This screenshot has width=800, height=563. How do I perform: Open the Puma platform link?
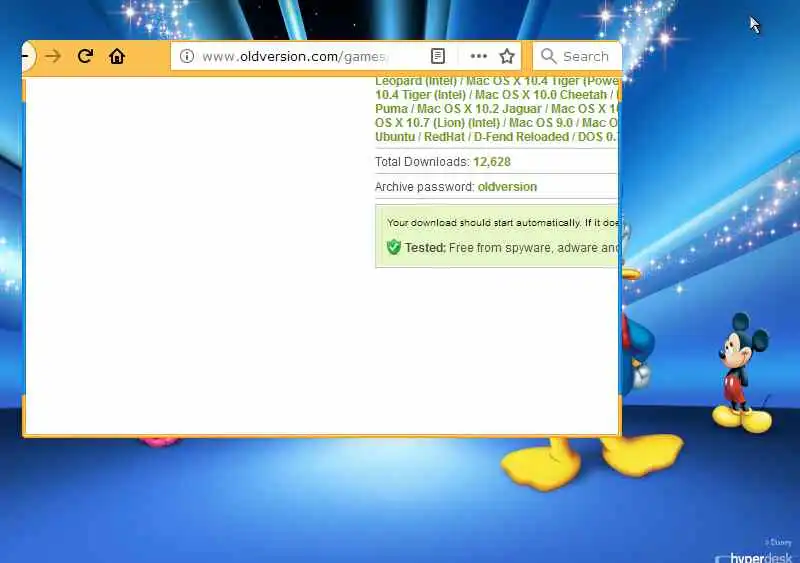(x=391, y=109)
